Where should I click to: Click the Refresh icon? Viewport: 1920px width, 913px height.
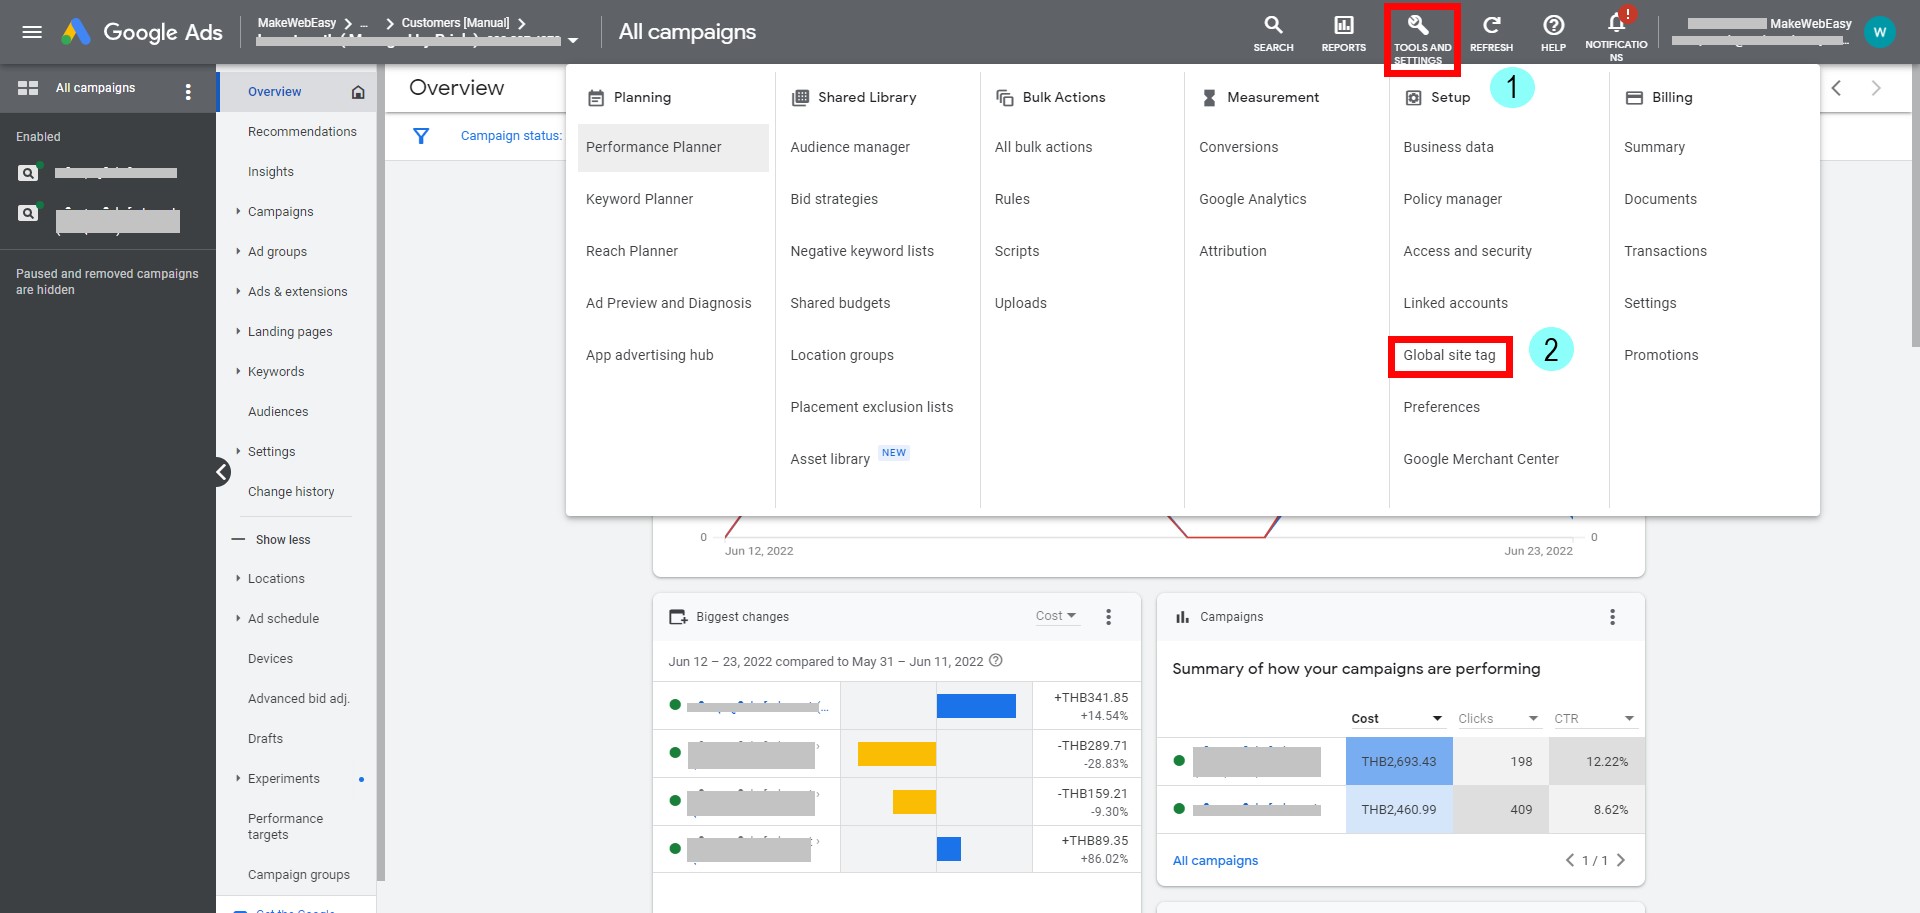click(x=1491, y=32)
